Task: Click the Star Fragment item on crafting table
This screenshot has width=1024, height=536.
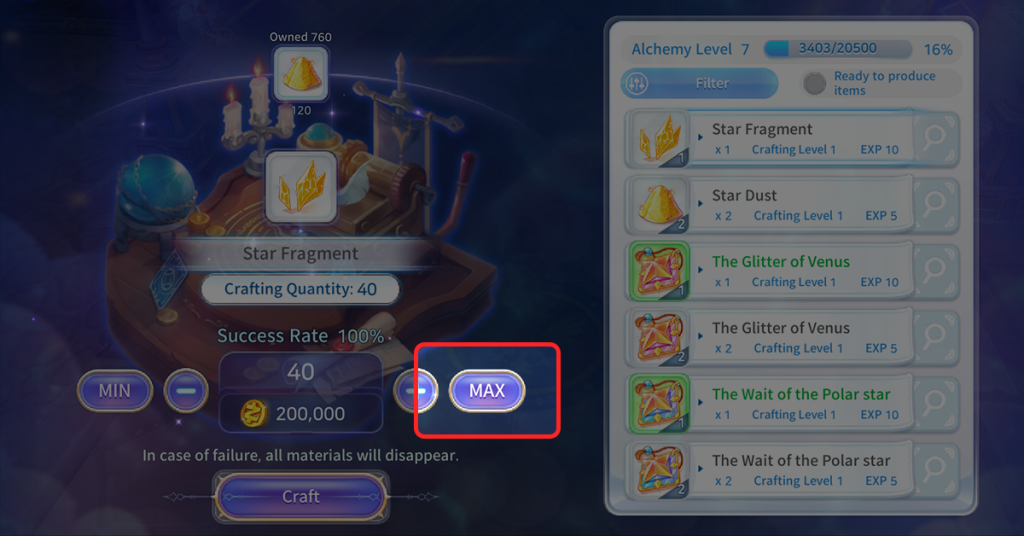Action: [x=301, y=187]
